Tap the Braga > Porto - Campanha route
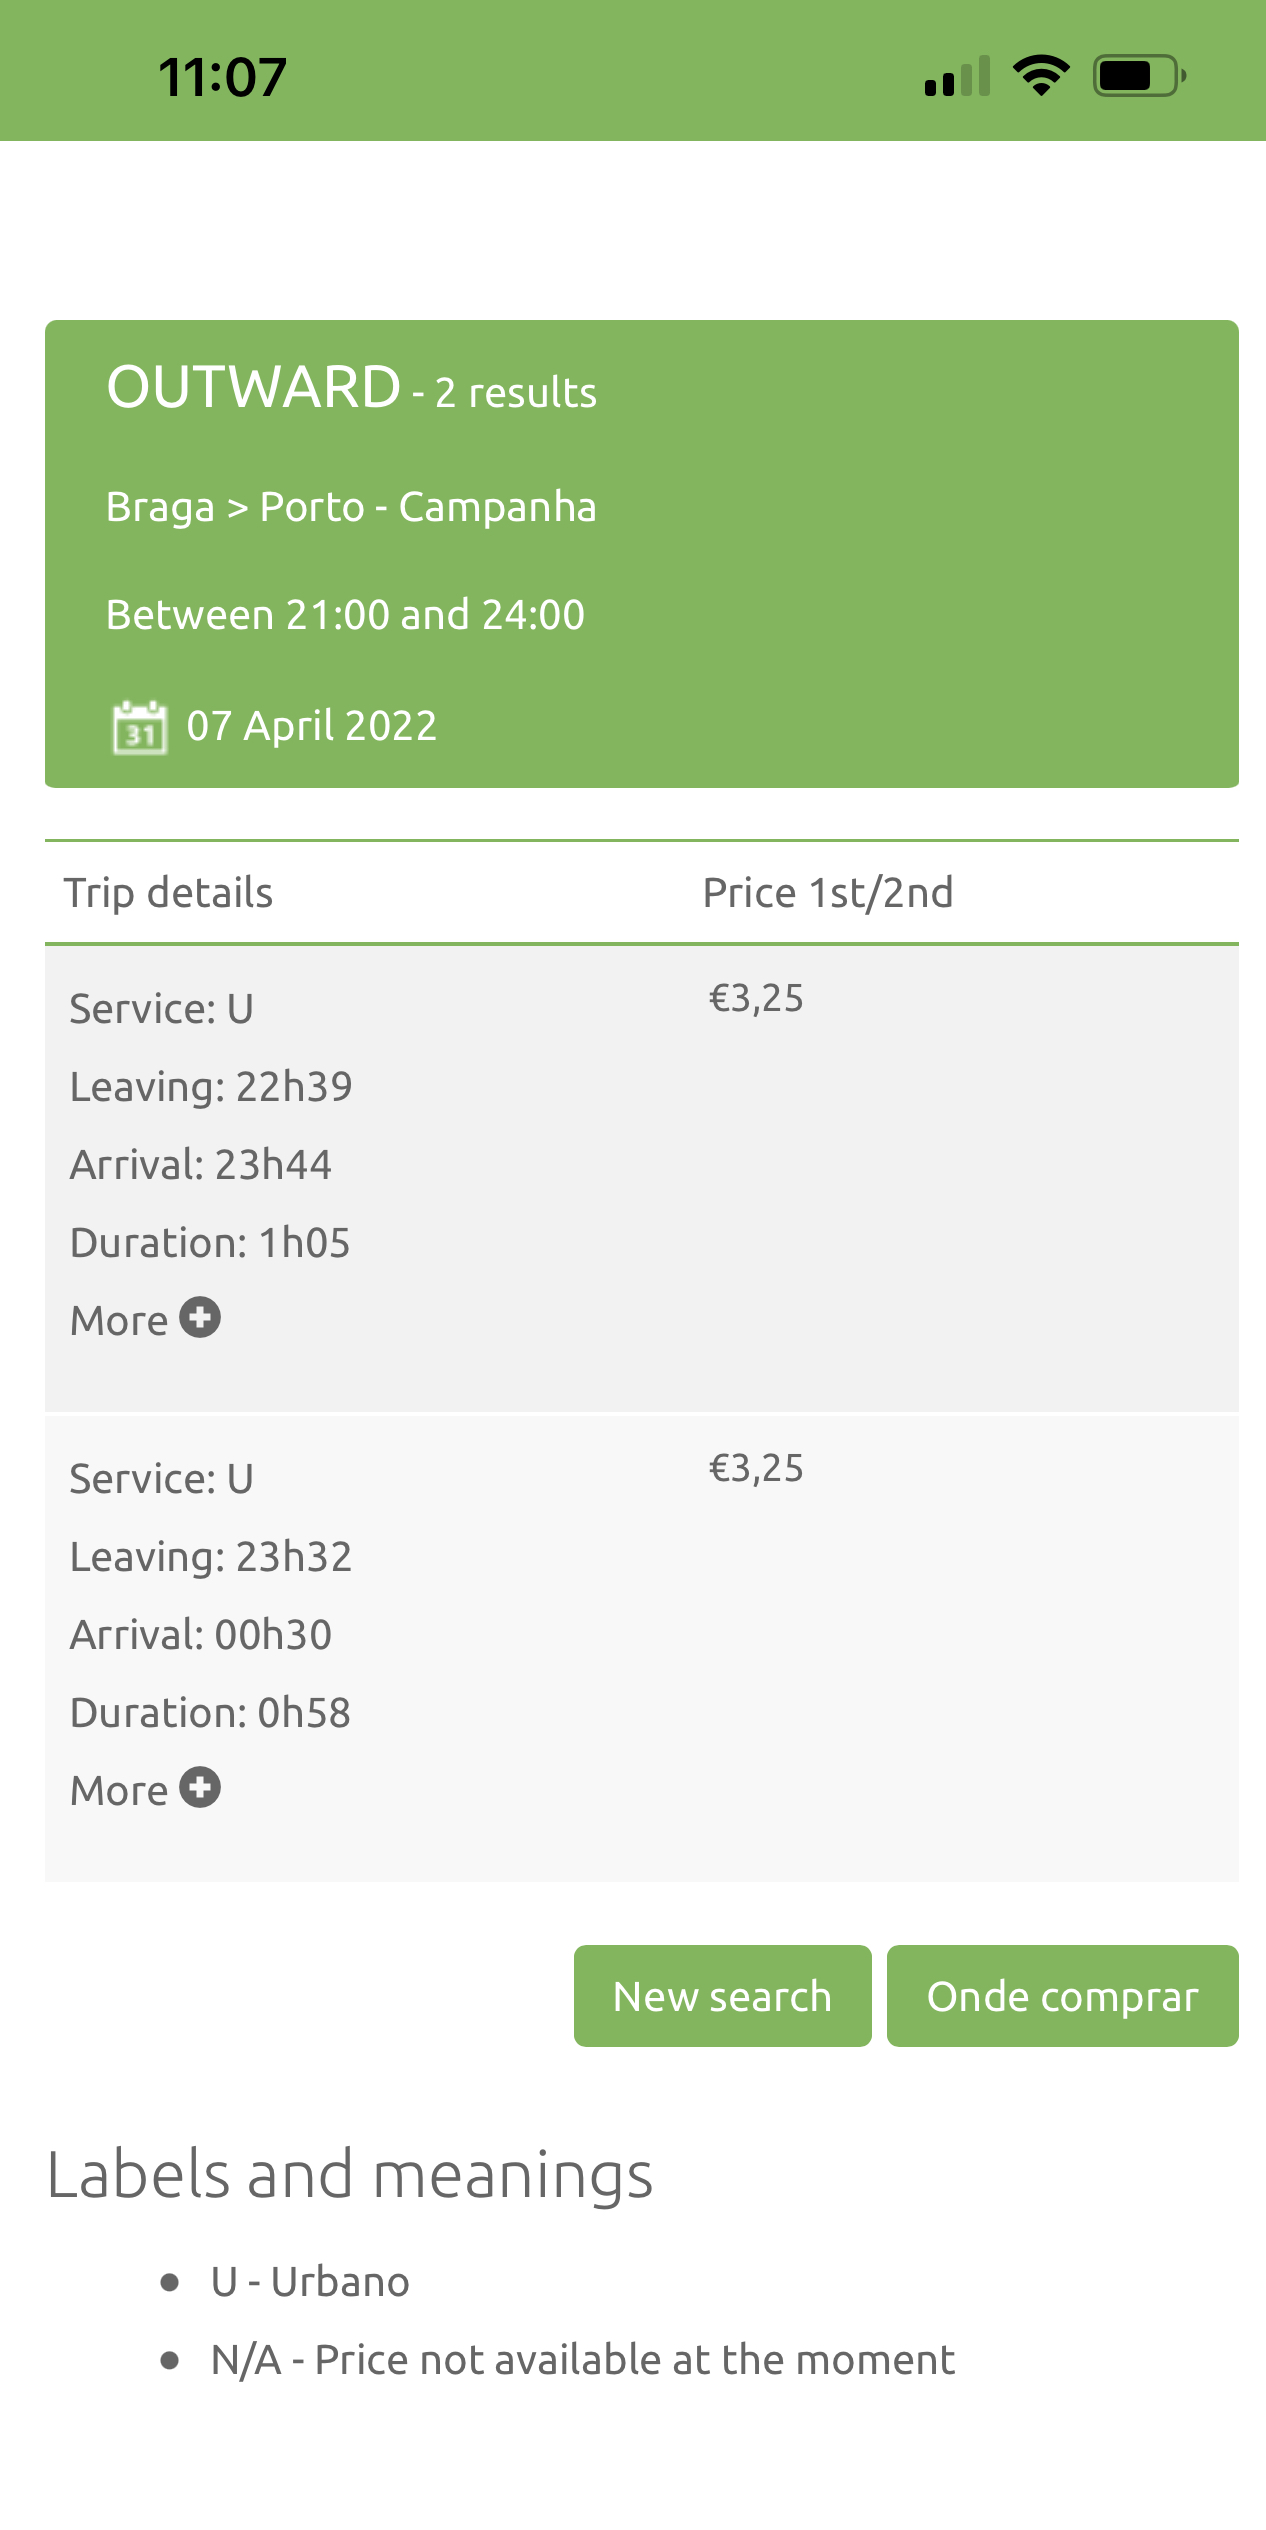The image size is (1266, 2530). click(x=351, y=507)
